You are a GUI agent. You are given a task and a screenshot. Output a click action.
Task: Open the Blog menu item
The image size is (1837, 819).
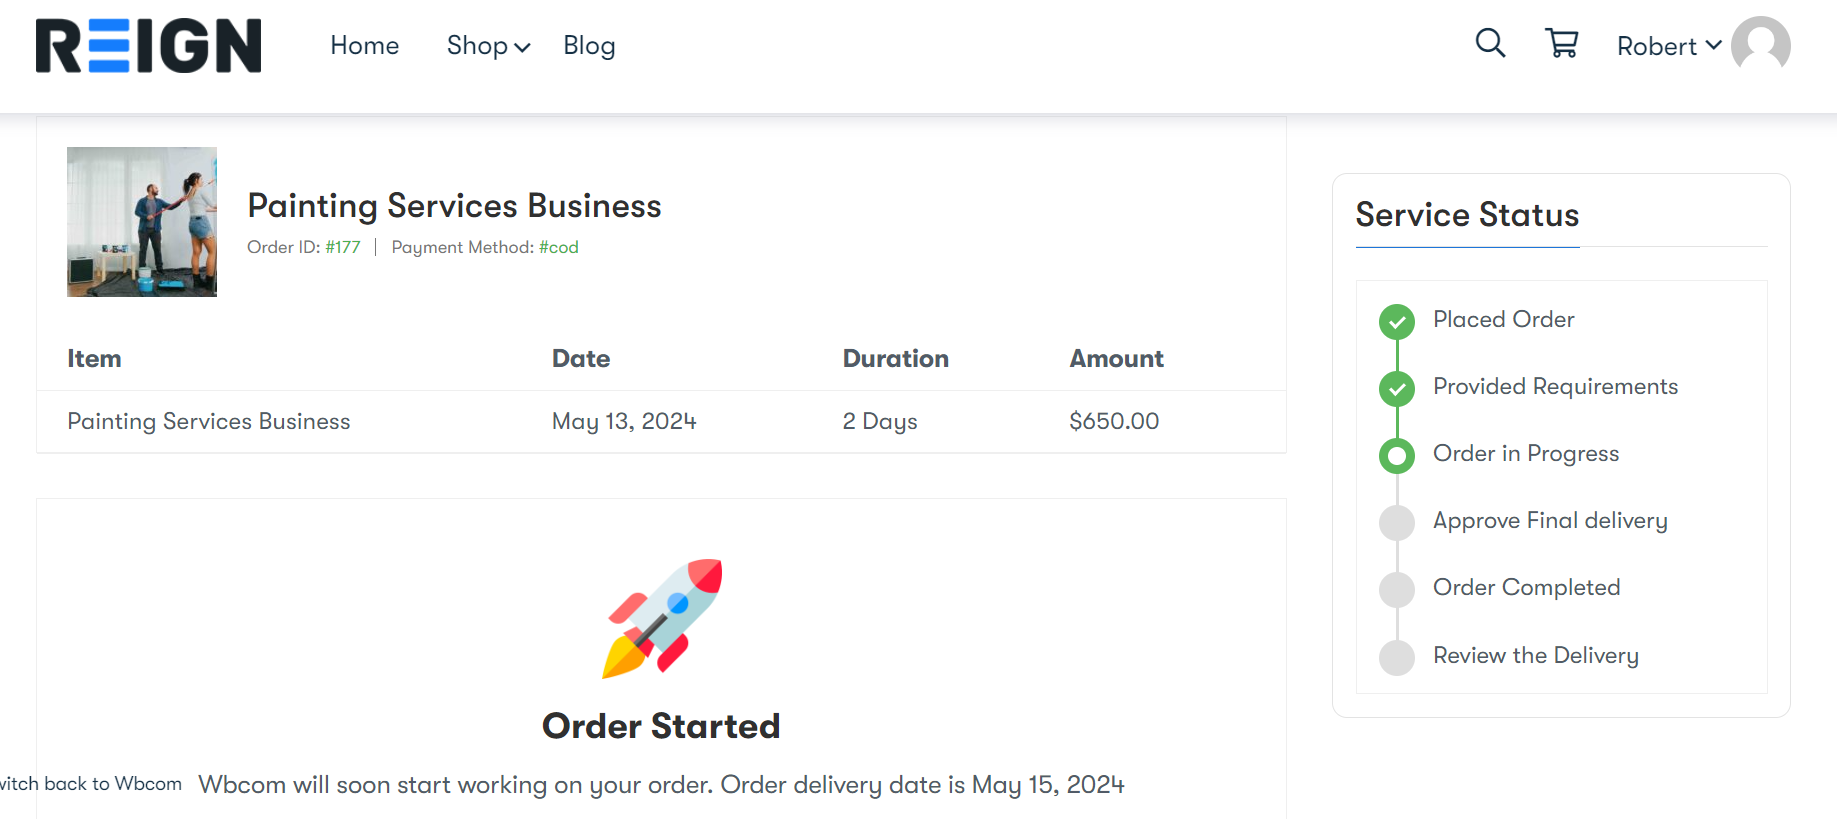click(589, 46)
